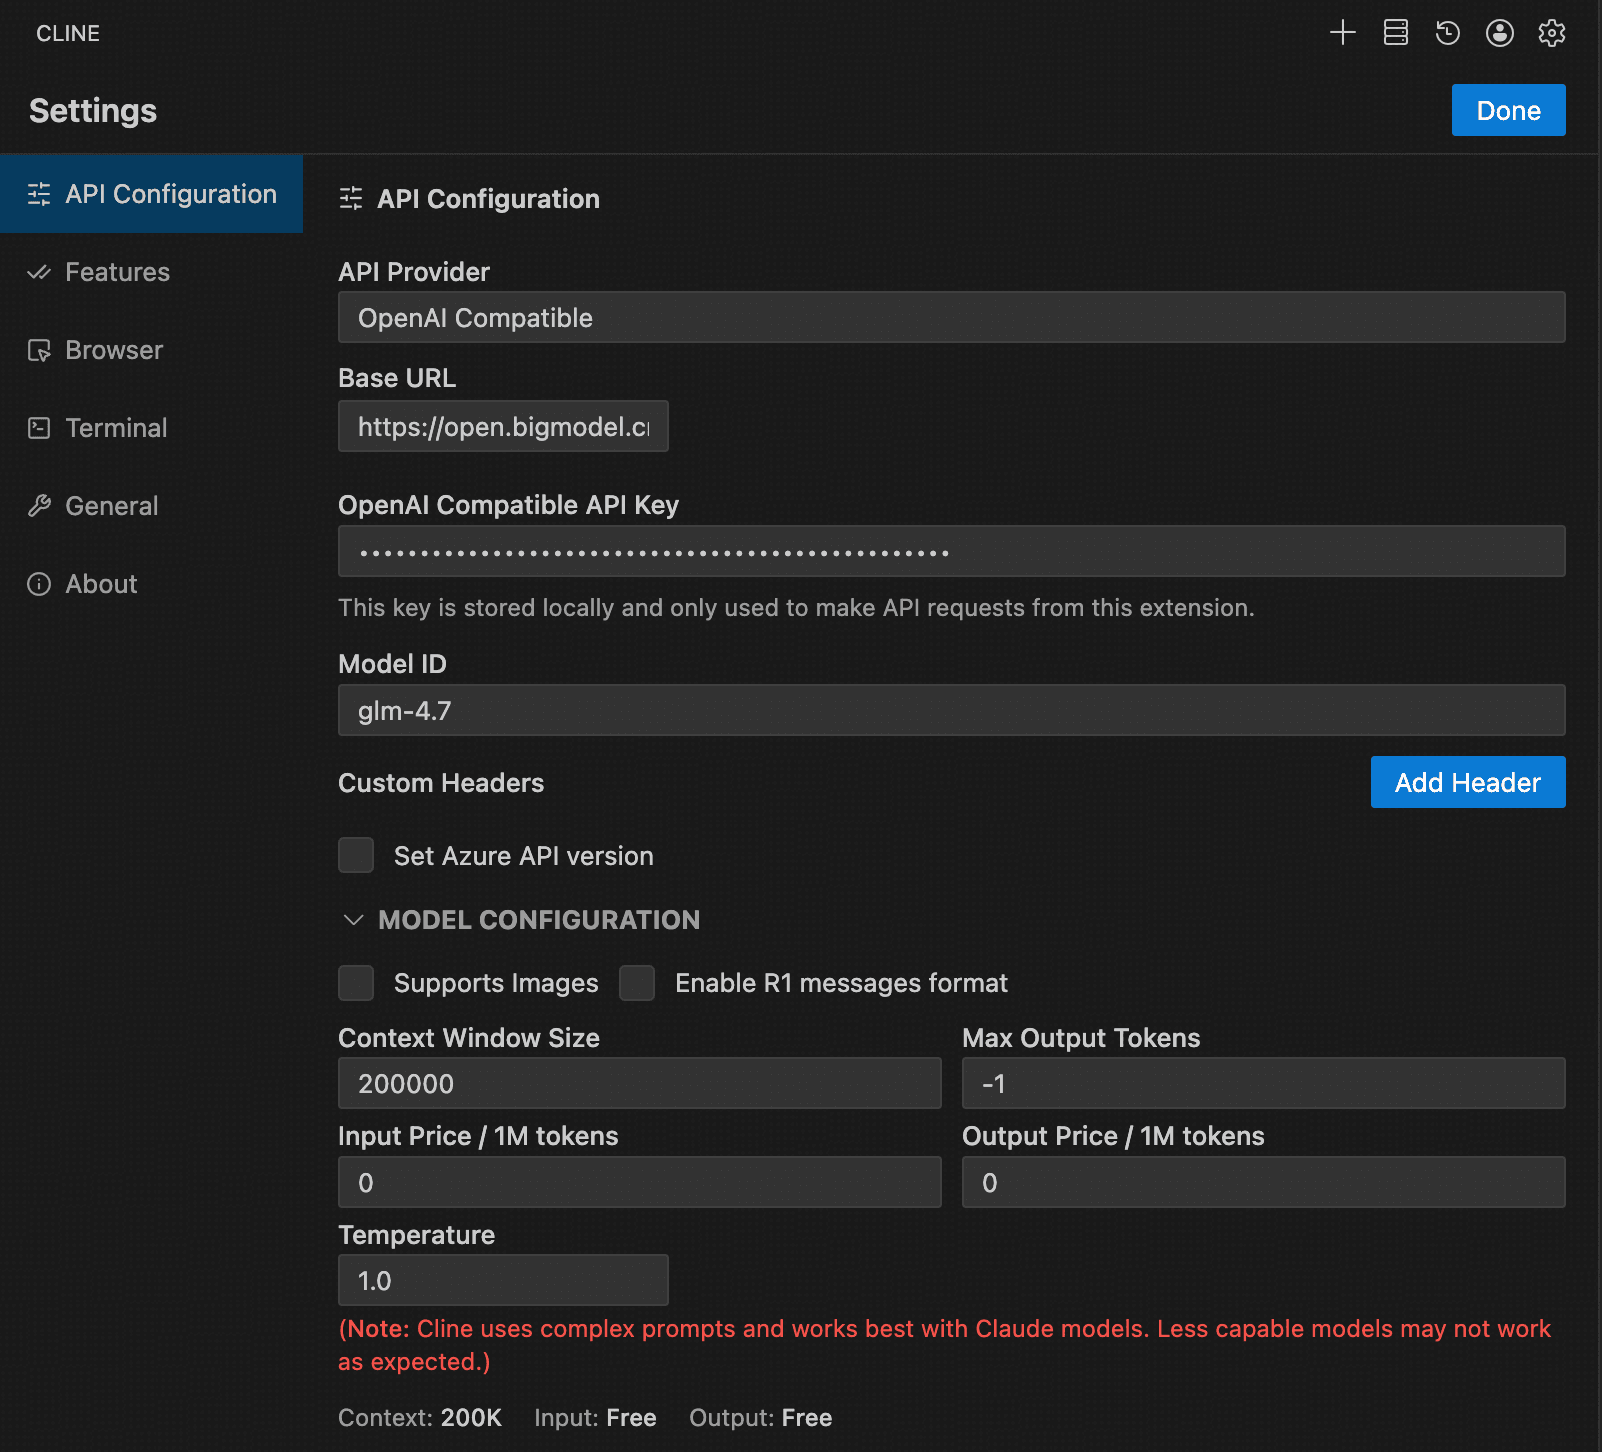
Task: Click the Base URL text field
Action: tap(503, 427)
